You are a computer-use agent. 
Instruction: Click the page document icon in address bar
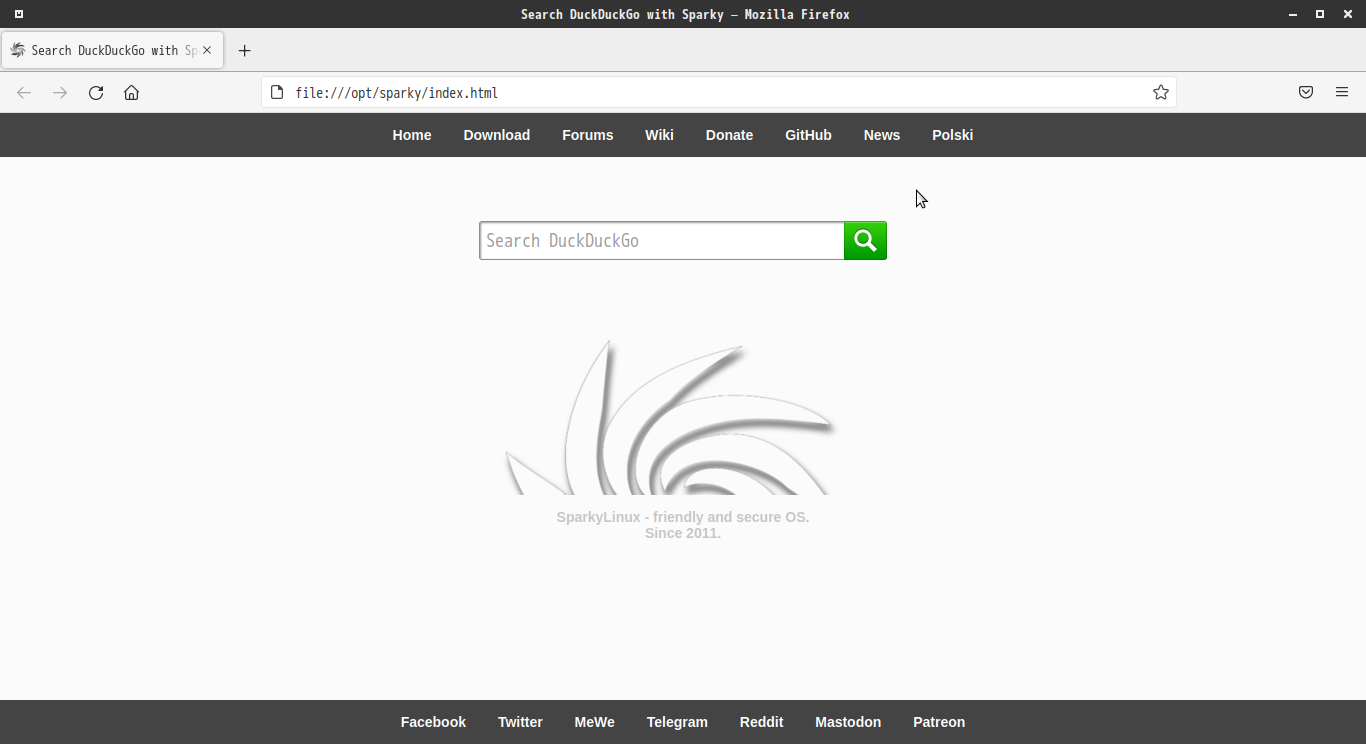(x=278, y=93)
